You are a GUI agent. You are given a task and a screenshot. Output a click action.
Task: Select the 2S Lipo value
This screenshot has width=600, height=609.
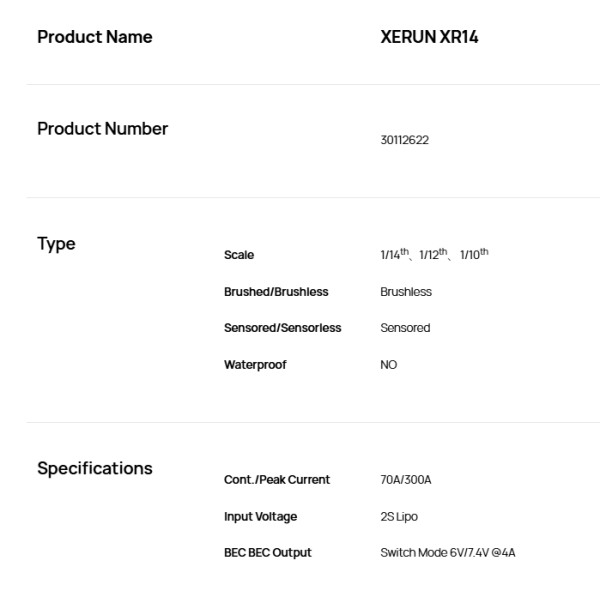click(399, 517)
